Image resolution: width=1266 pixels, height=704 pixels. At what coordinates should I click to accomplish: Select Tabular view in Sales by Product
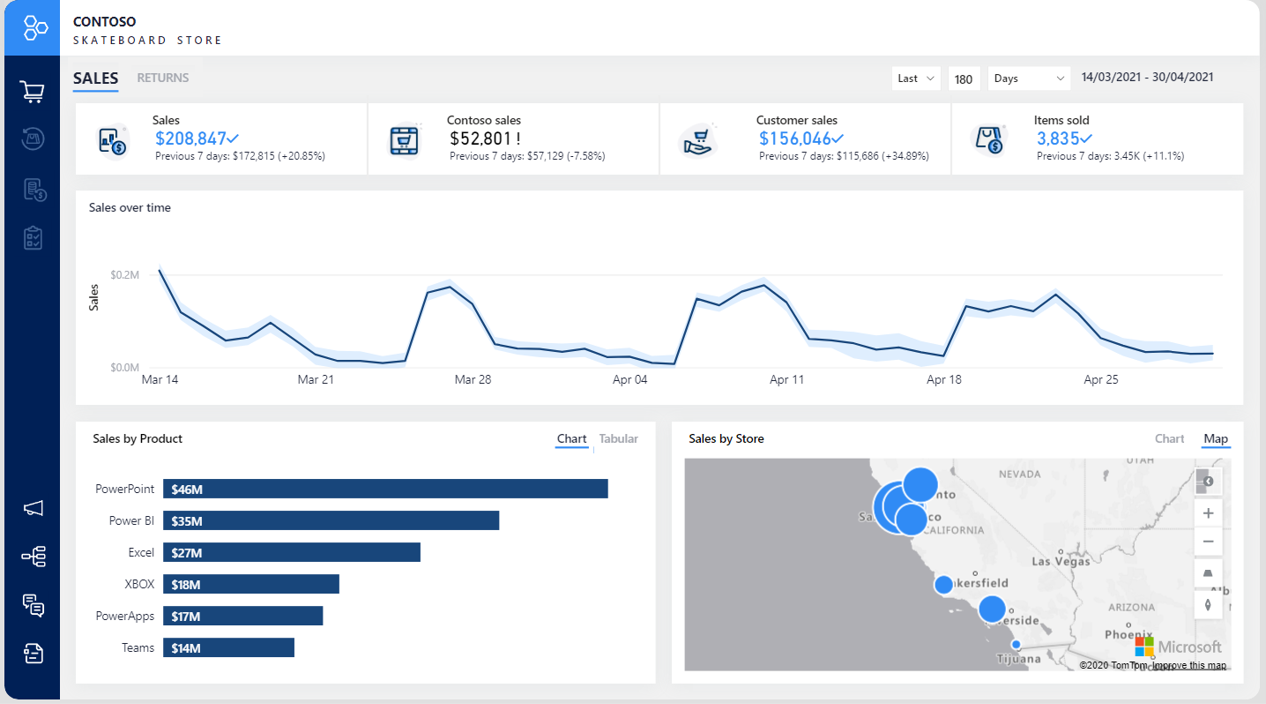click(x=618, y=439)
